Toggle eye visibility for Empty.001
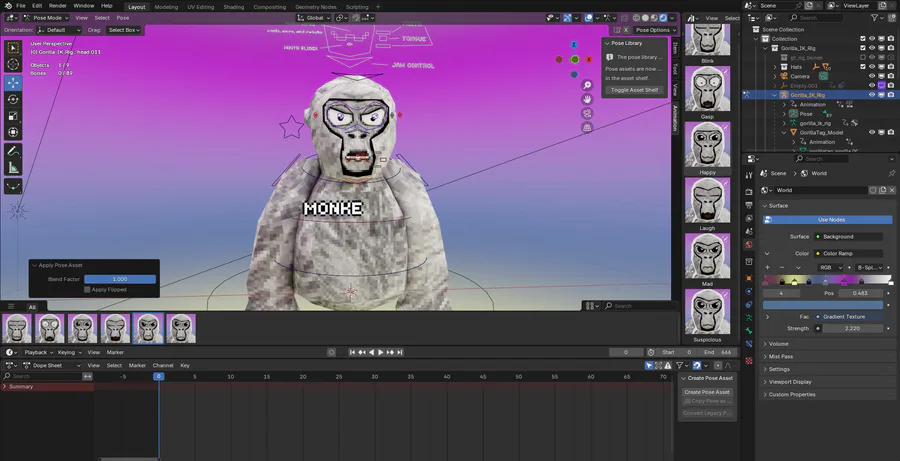Screen dimensions: 900x461 [872, 86]
